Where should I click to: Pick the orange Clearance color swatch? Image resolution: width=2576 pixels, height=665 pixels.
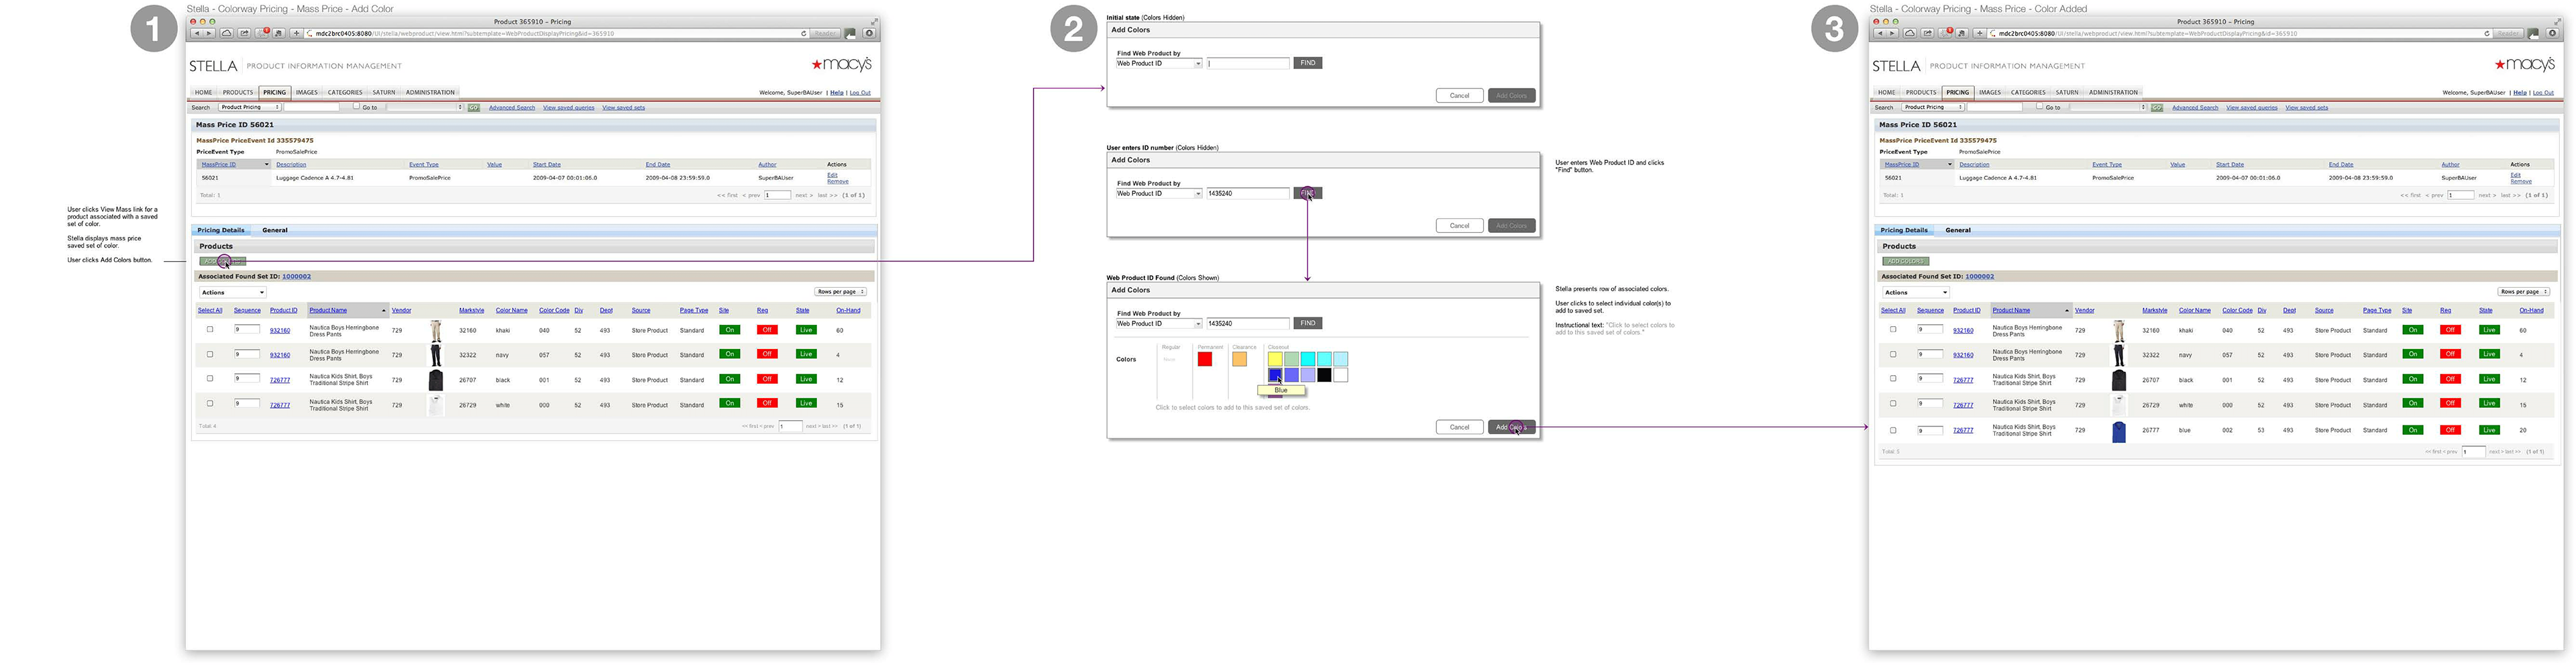1240,359
